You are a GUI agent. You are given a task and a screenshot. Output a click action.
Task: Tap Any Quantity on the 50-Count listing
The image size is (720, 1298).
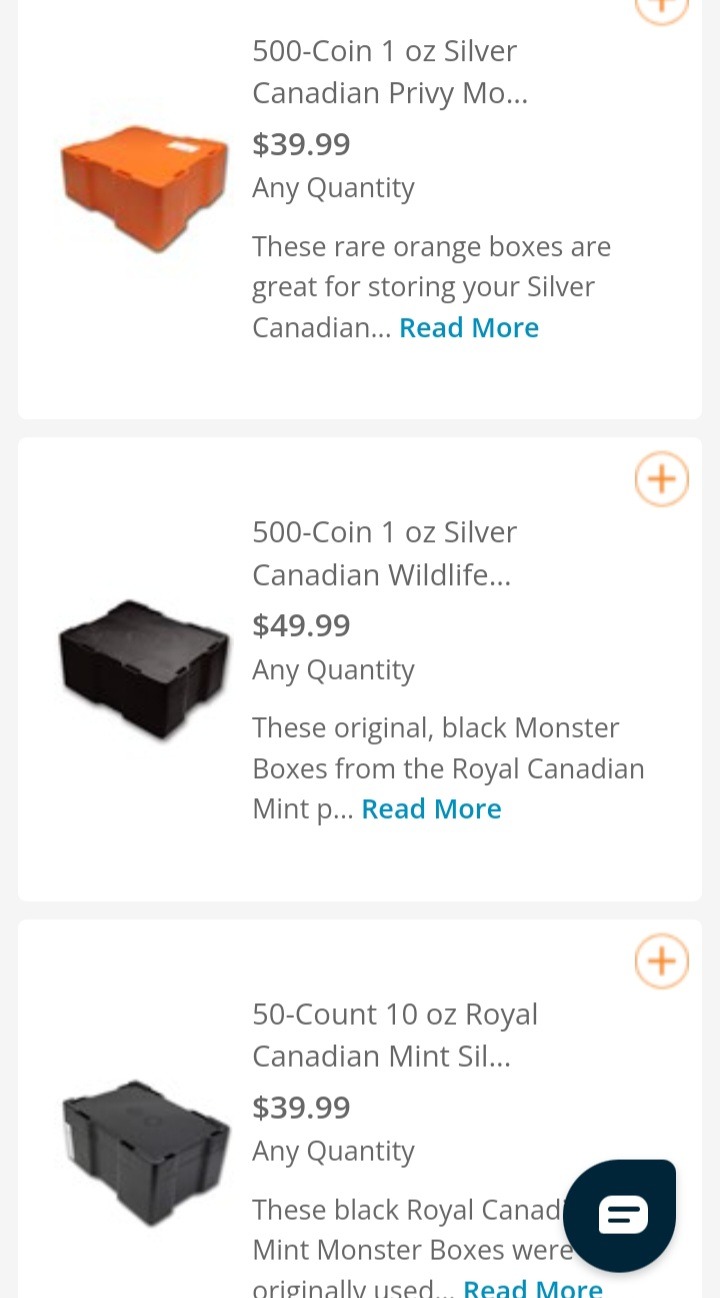click(333, 1152)
